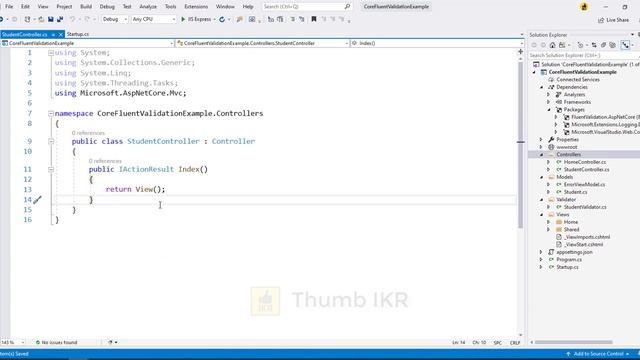This screenshot has height=360, width=640.
Task: Click the pending changes filter icon in Solution Explorer
Action: [x=580, y=45]
